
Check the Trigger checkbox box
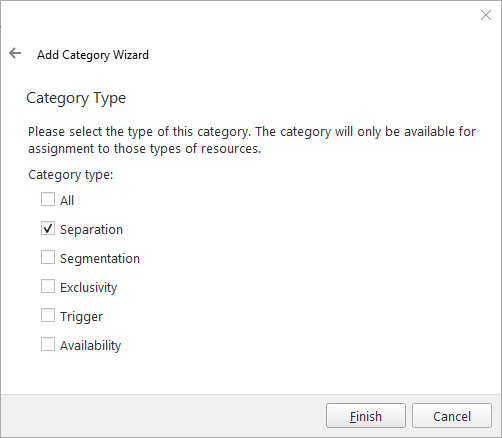click(48, 315)
